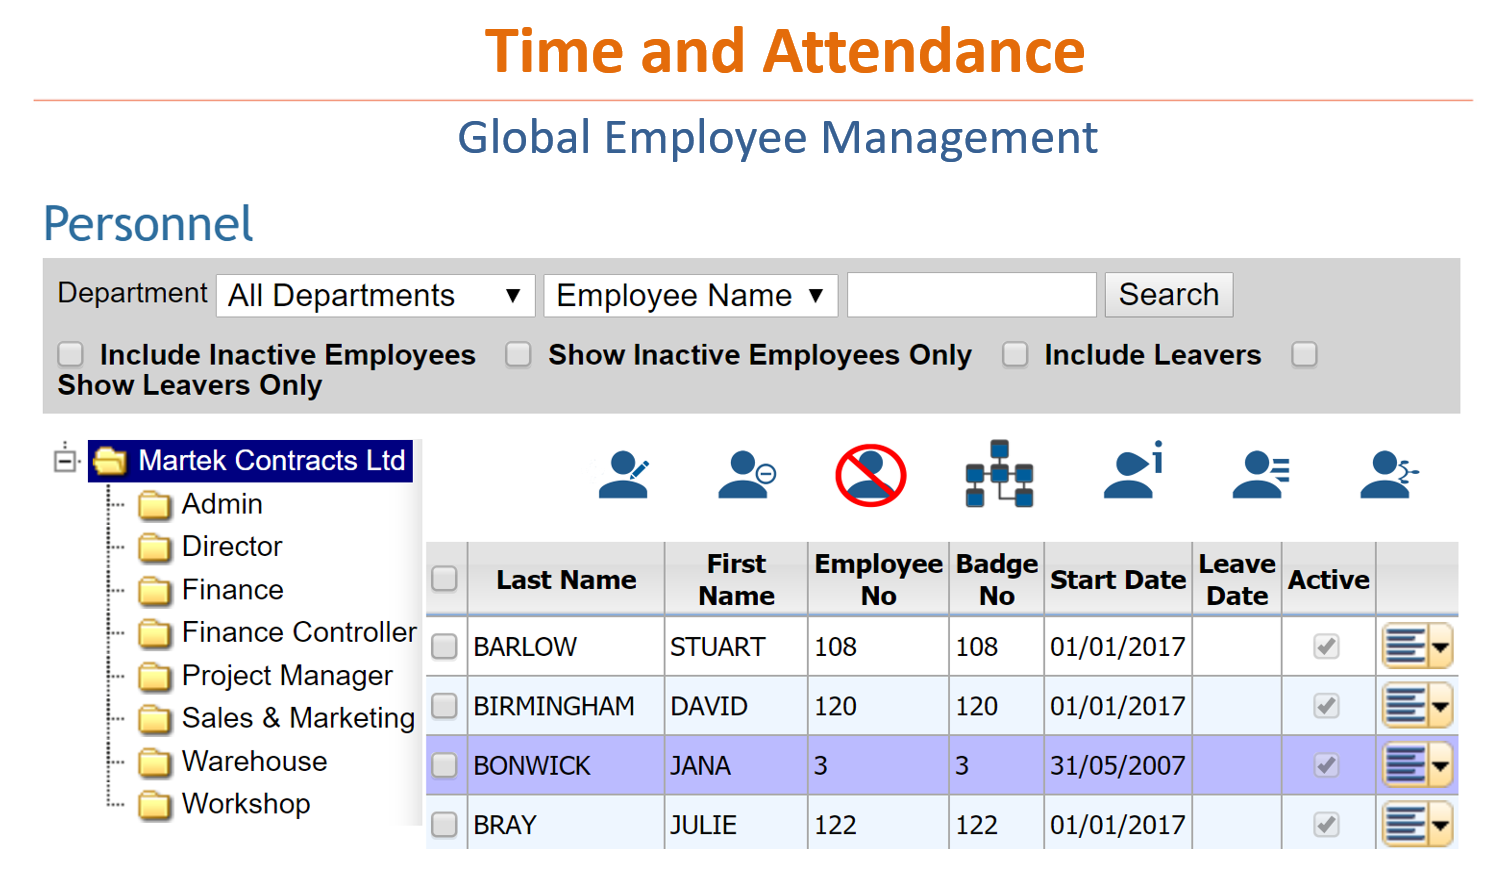
Task: Open the All Departments dropdown
Action: (x=375, y=294)
